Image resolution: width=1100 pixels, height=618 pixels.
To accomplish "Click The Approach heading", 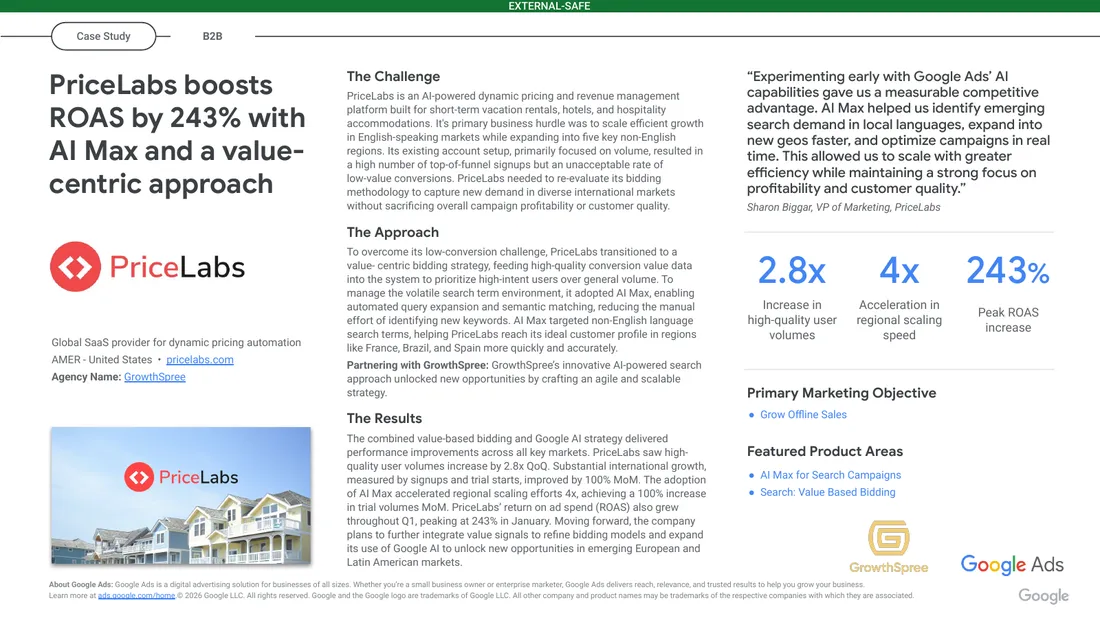I will 393,232.
